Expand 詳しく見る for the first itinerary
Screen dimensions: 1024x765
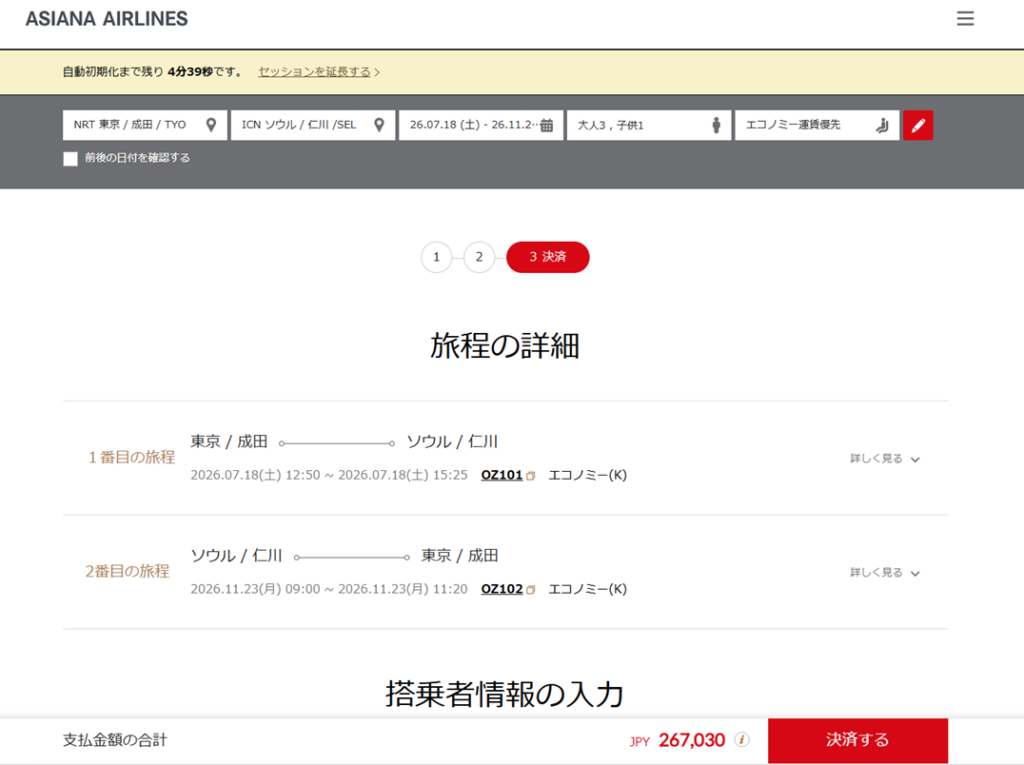pos(885,459)
